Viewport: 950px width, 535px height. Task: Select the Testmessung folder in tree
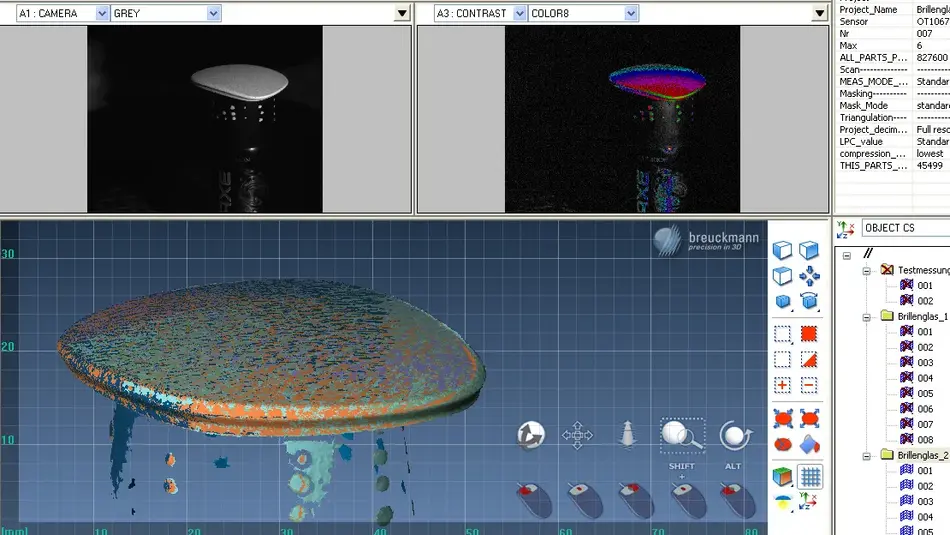922,270
